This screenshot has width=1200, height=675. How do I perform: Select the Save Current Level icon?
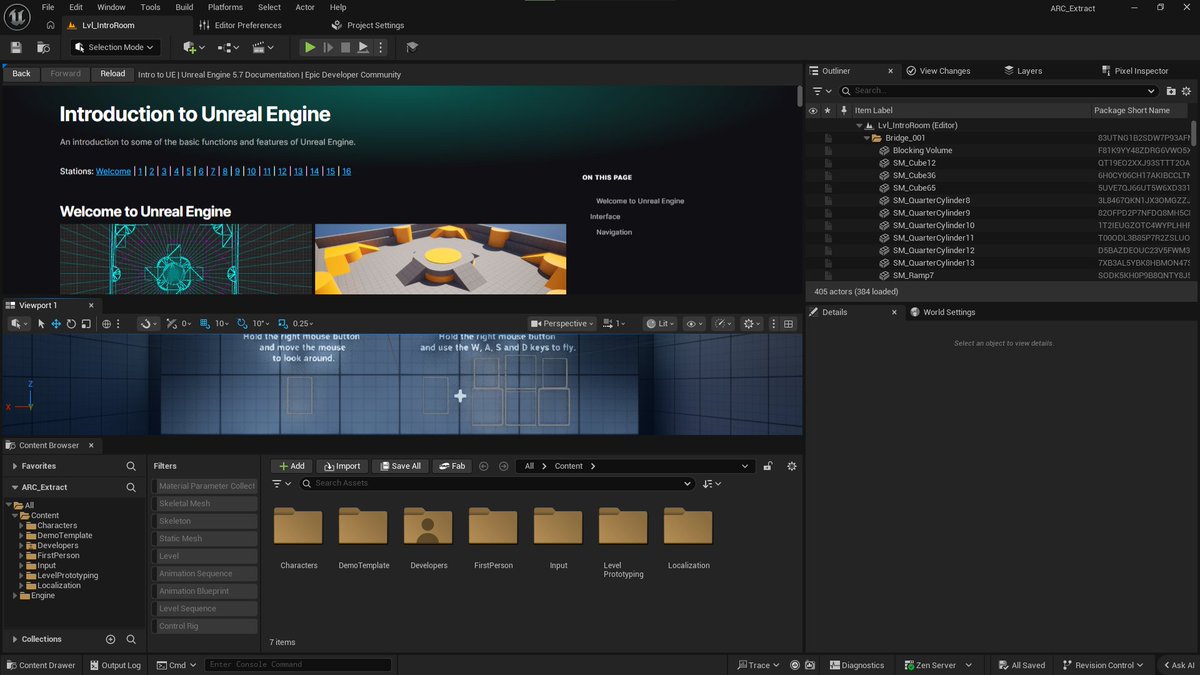(x=16, y=47)
